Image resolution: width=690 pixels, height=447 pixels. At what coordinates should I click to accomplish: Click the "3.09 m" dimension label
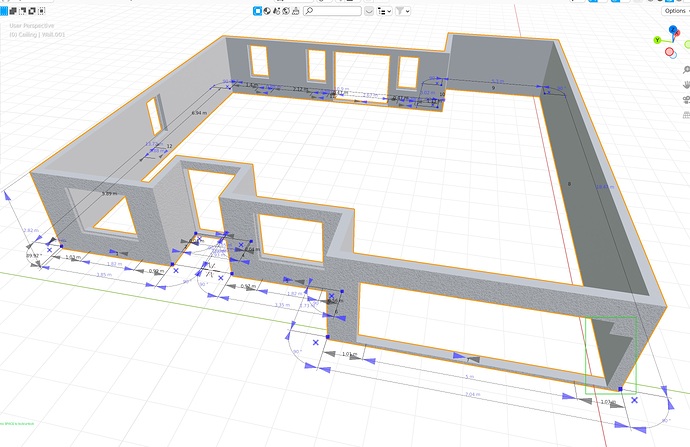point(109,194)
